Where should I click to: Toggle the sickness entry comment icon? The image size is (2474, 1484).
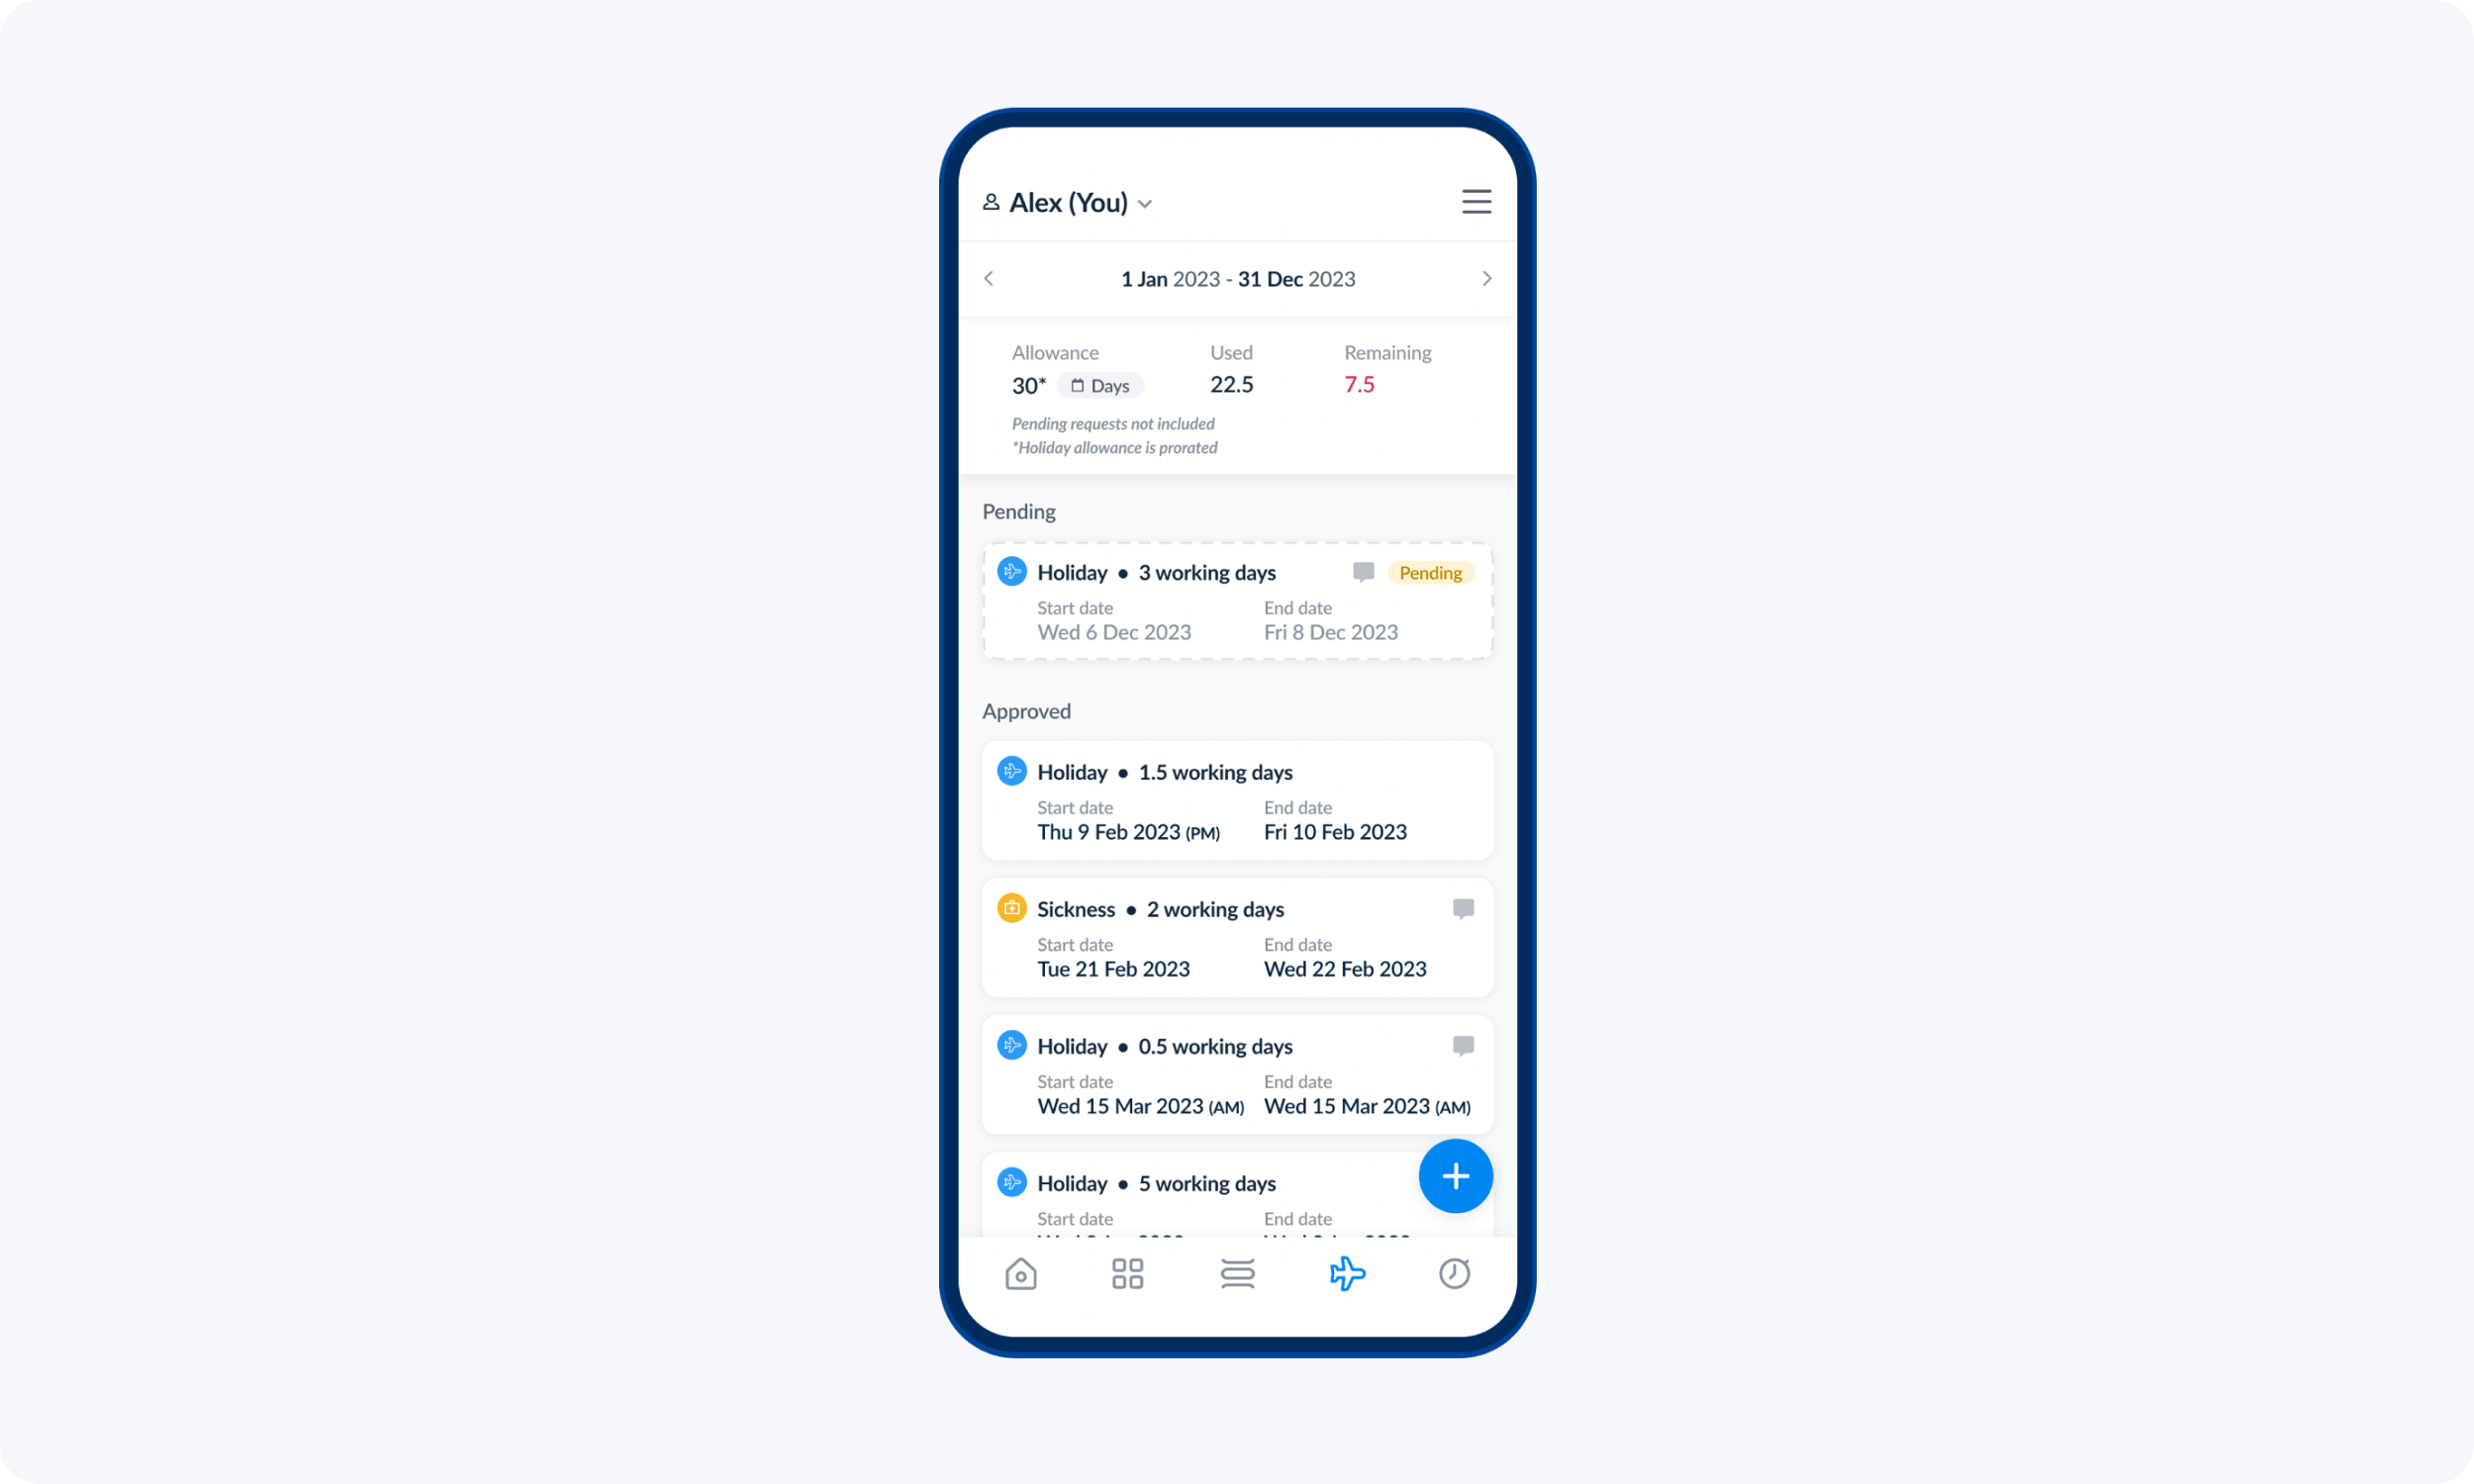pyautogui.click(x=1464, y=908)
